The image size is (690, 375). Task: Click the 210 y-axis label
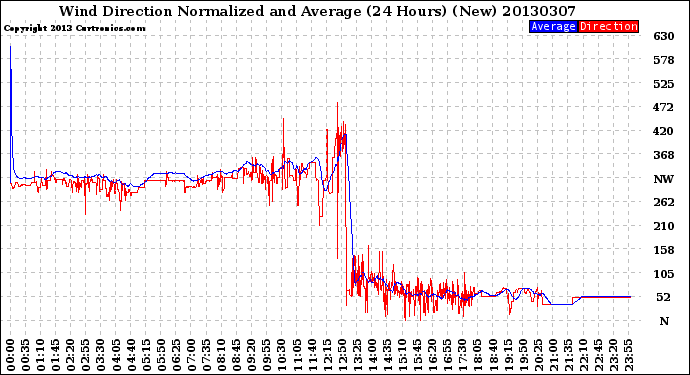tap(664, 226)
